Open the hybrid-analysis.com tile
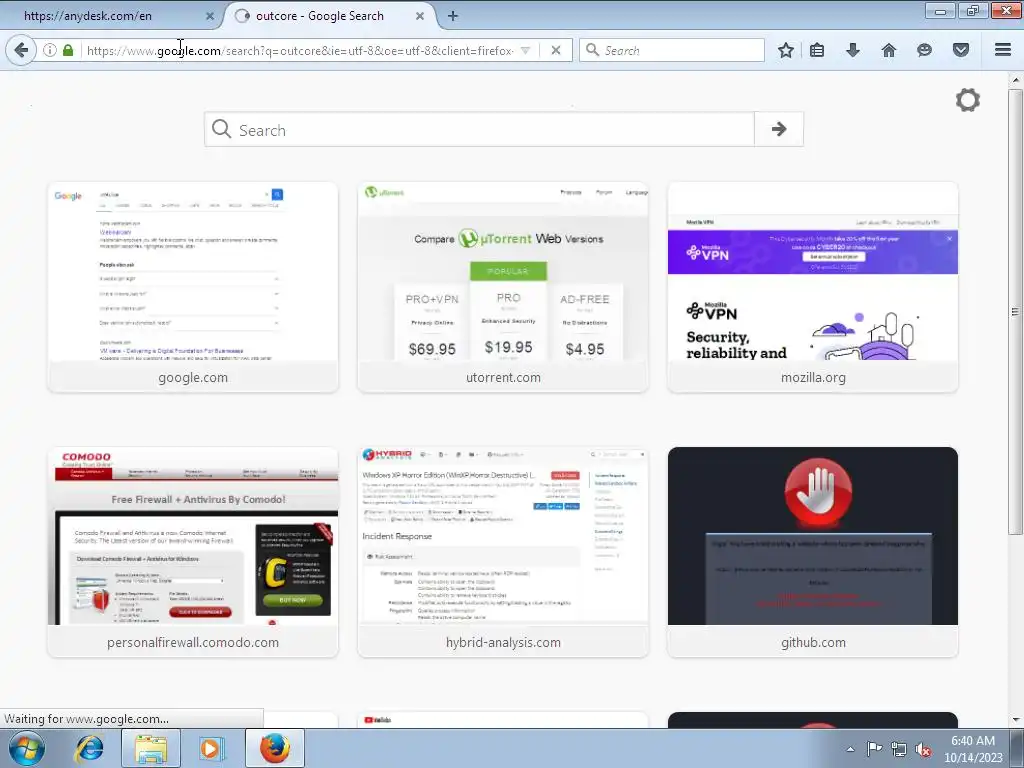The image size is (1024, 768). [x=503, y=552]
